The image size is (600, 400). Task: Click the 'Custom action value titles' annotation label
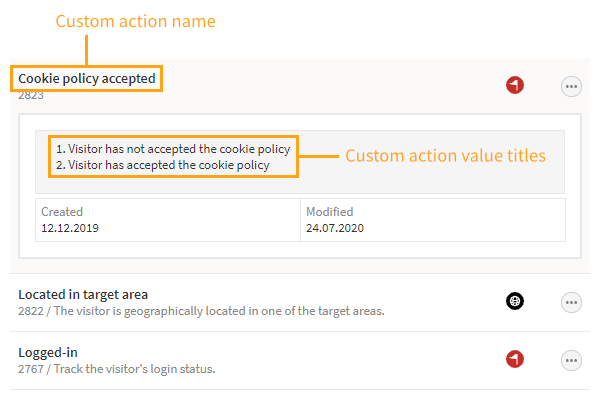445,156
